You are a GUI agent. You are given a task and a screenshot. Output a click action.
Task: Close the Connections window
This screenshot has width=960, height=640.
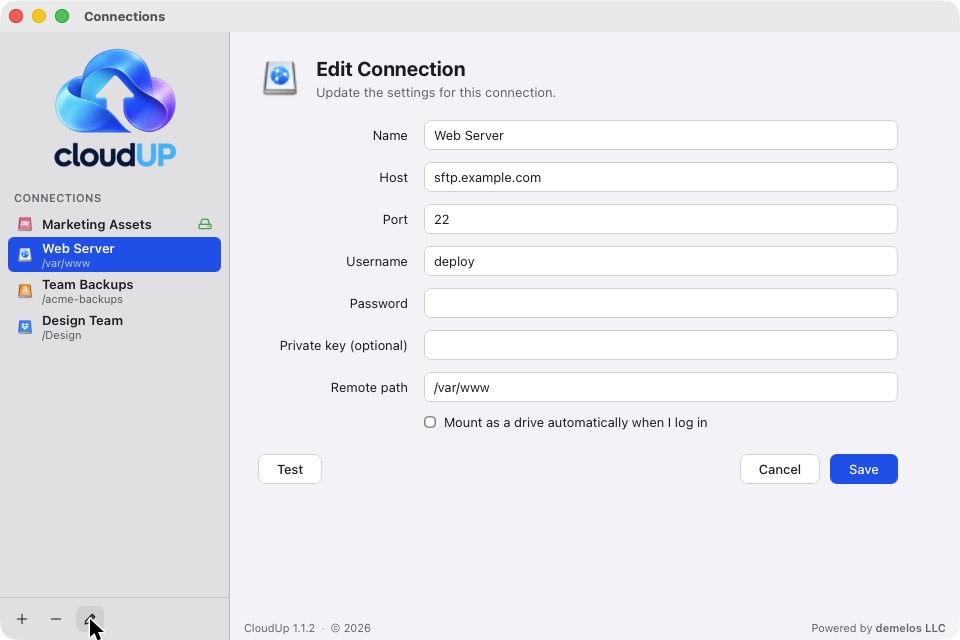click(x=16, y=17)
